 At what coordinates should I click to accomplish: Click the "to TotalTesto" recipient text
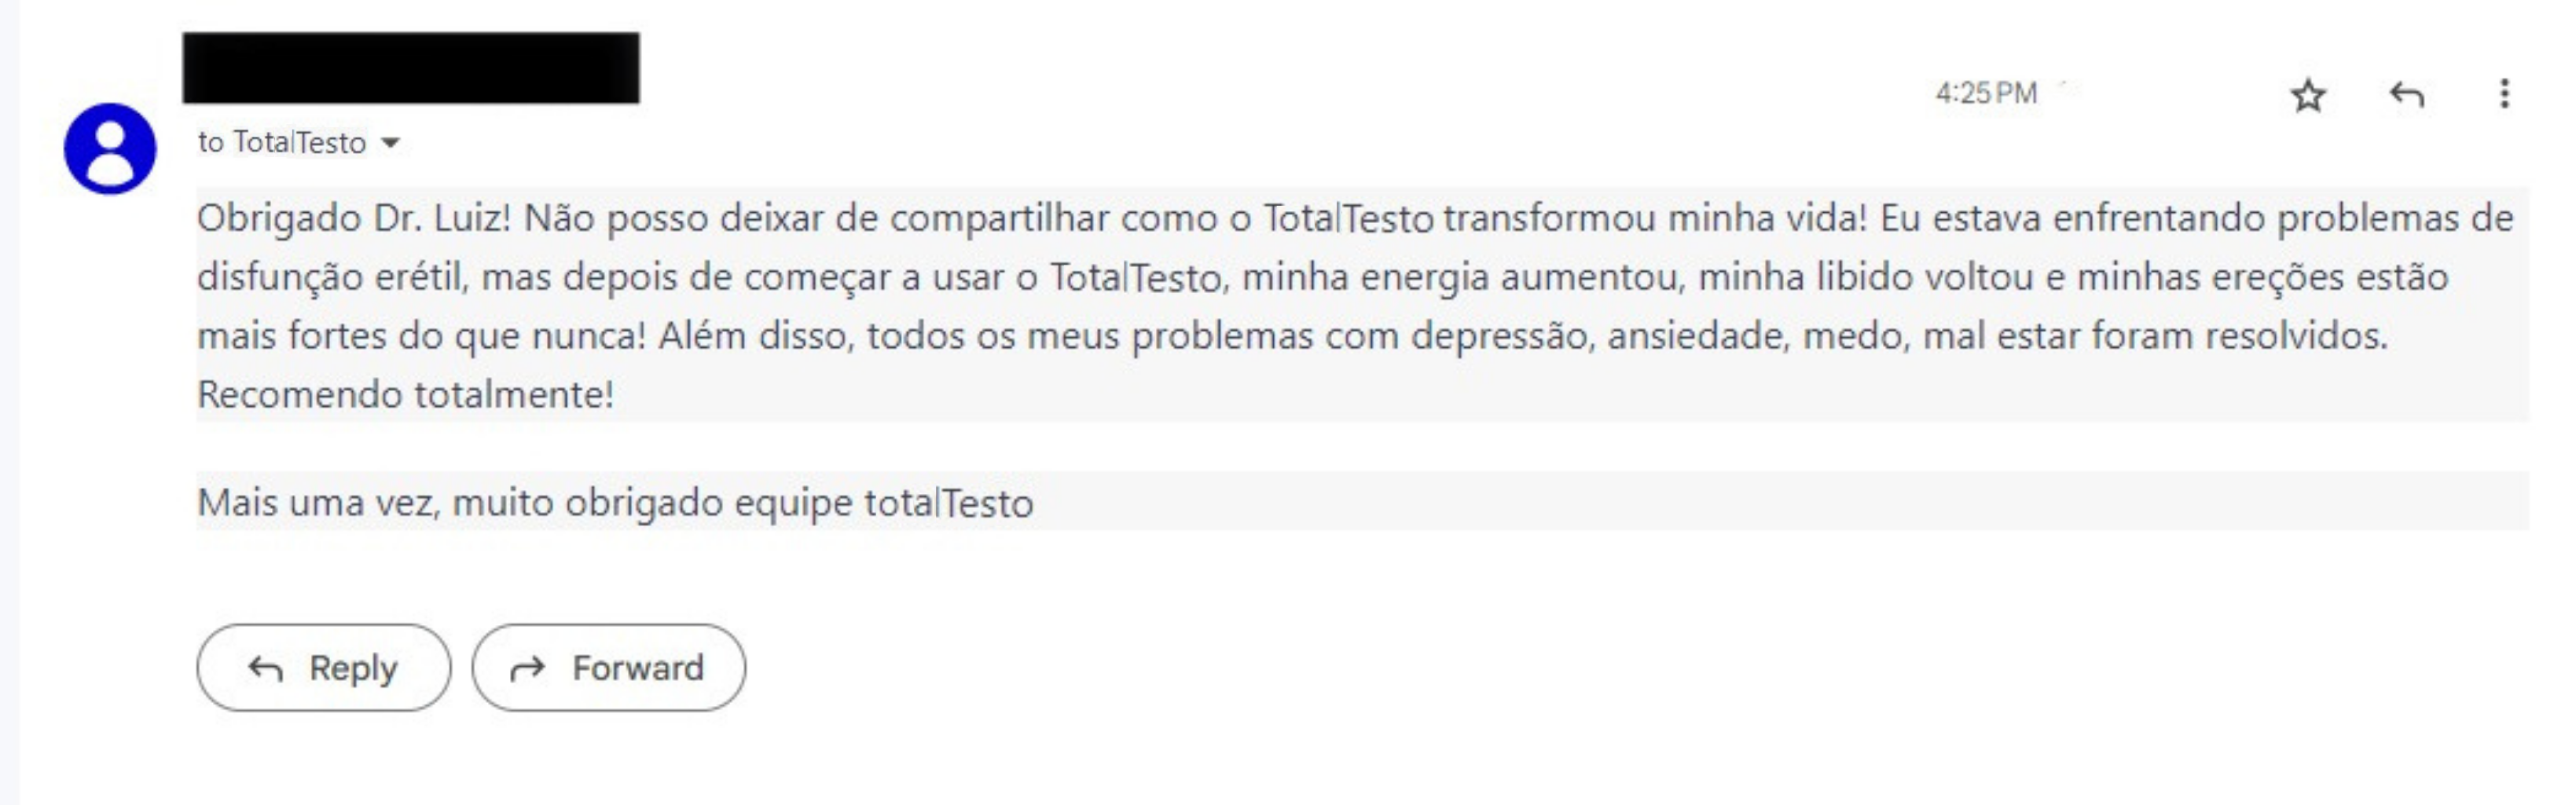(x=282, y=143)
